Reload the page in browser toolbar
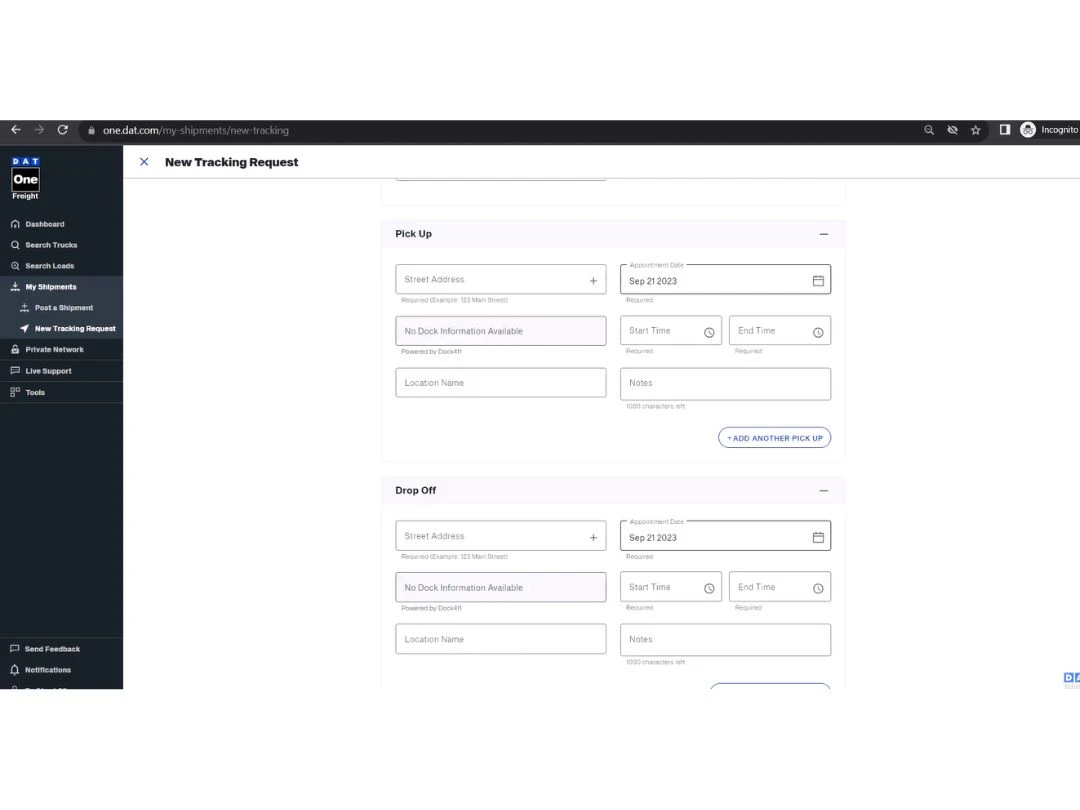 click(63, 130)
